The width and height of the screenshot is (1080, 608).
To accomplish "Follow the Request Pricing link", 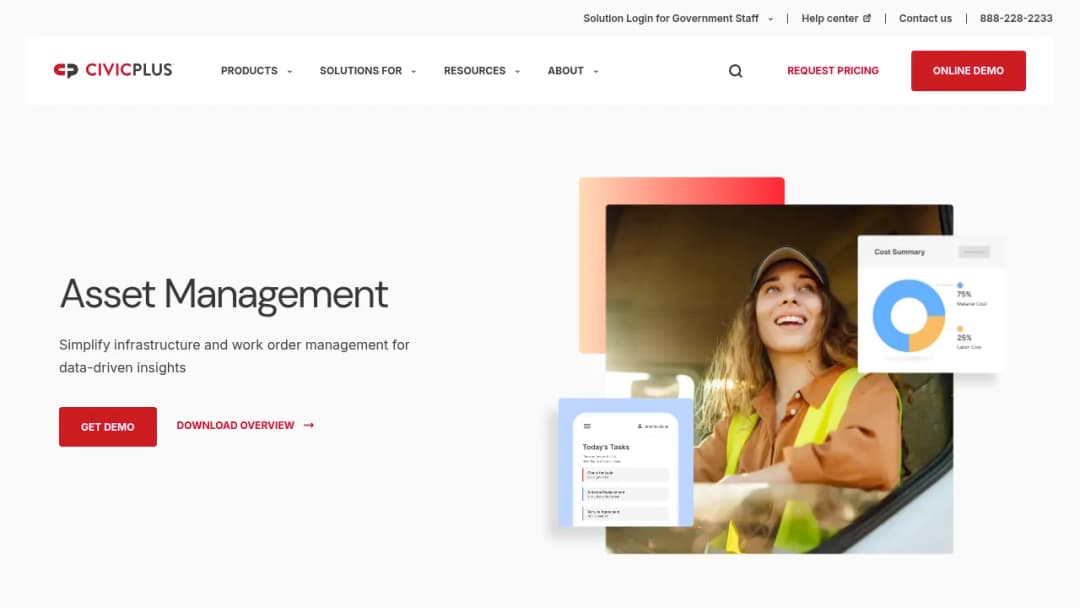I will (833, 71).
